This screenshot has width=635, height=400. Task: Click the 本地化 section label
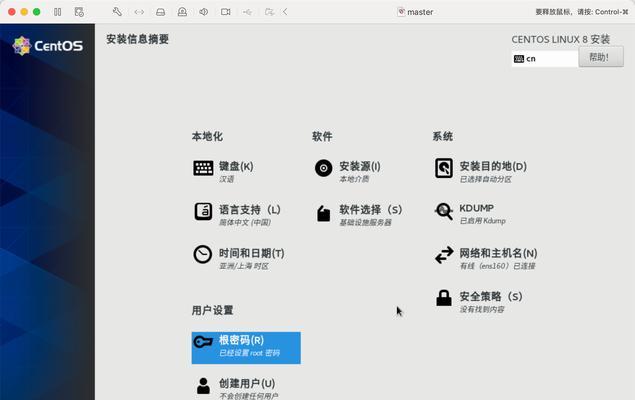tap(207, 136)
